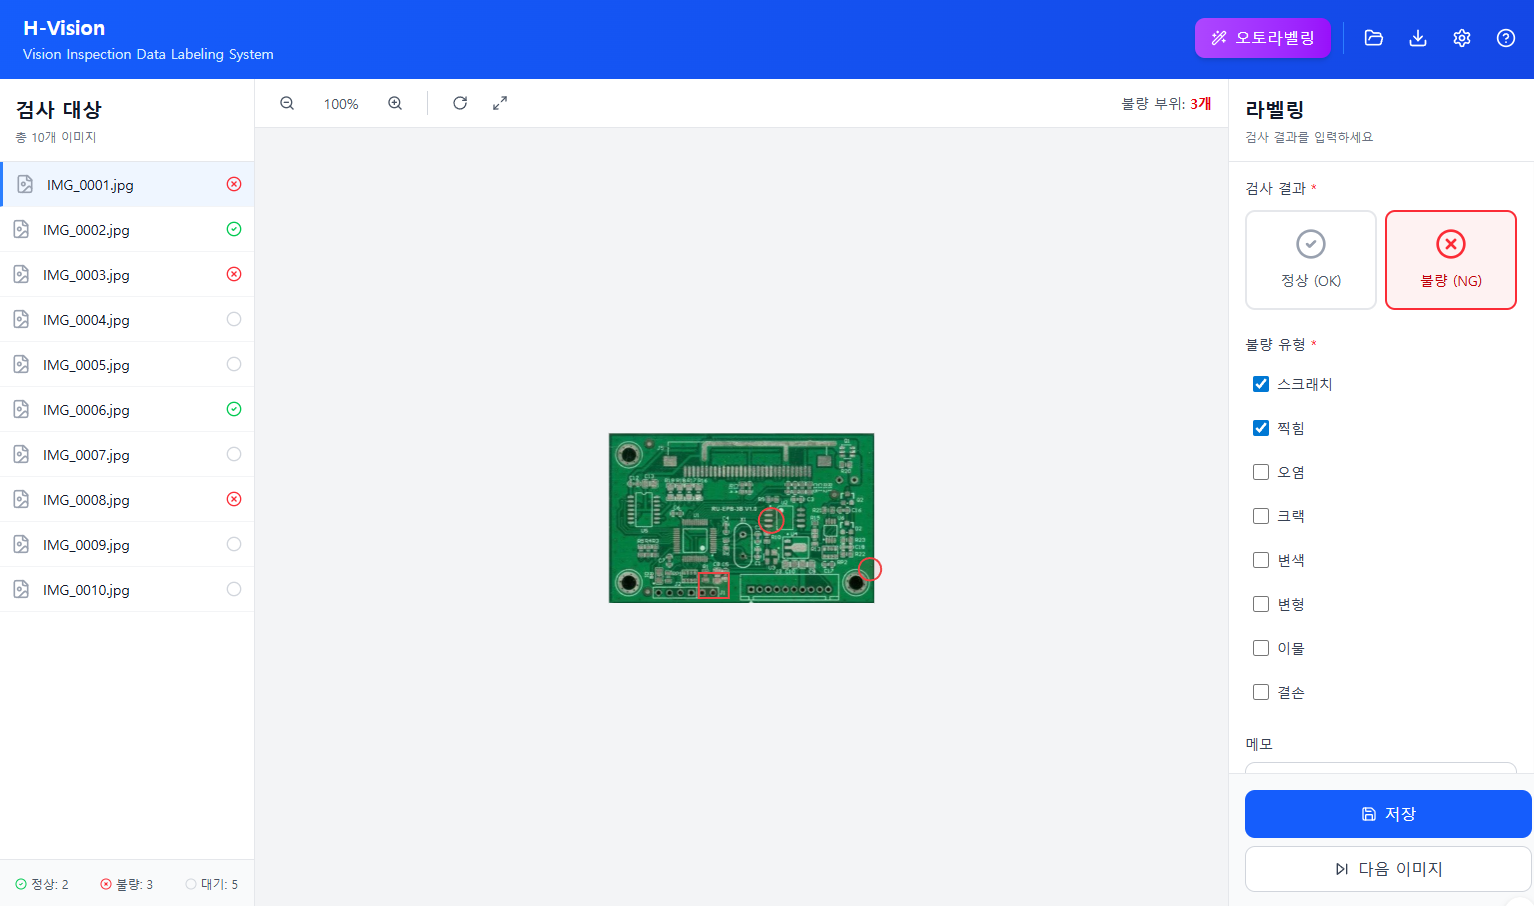Expand image viewer to fullscreen

point(500,104)
